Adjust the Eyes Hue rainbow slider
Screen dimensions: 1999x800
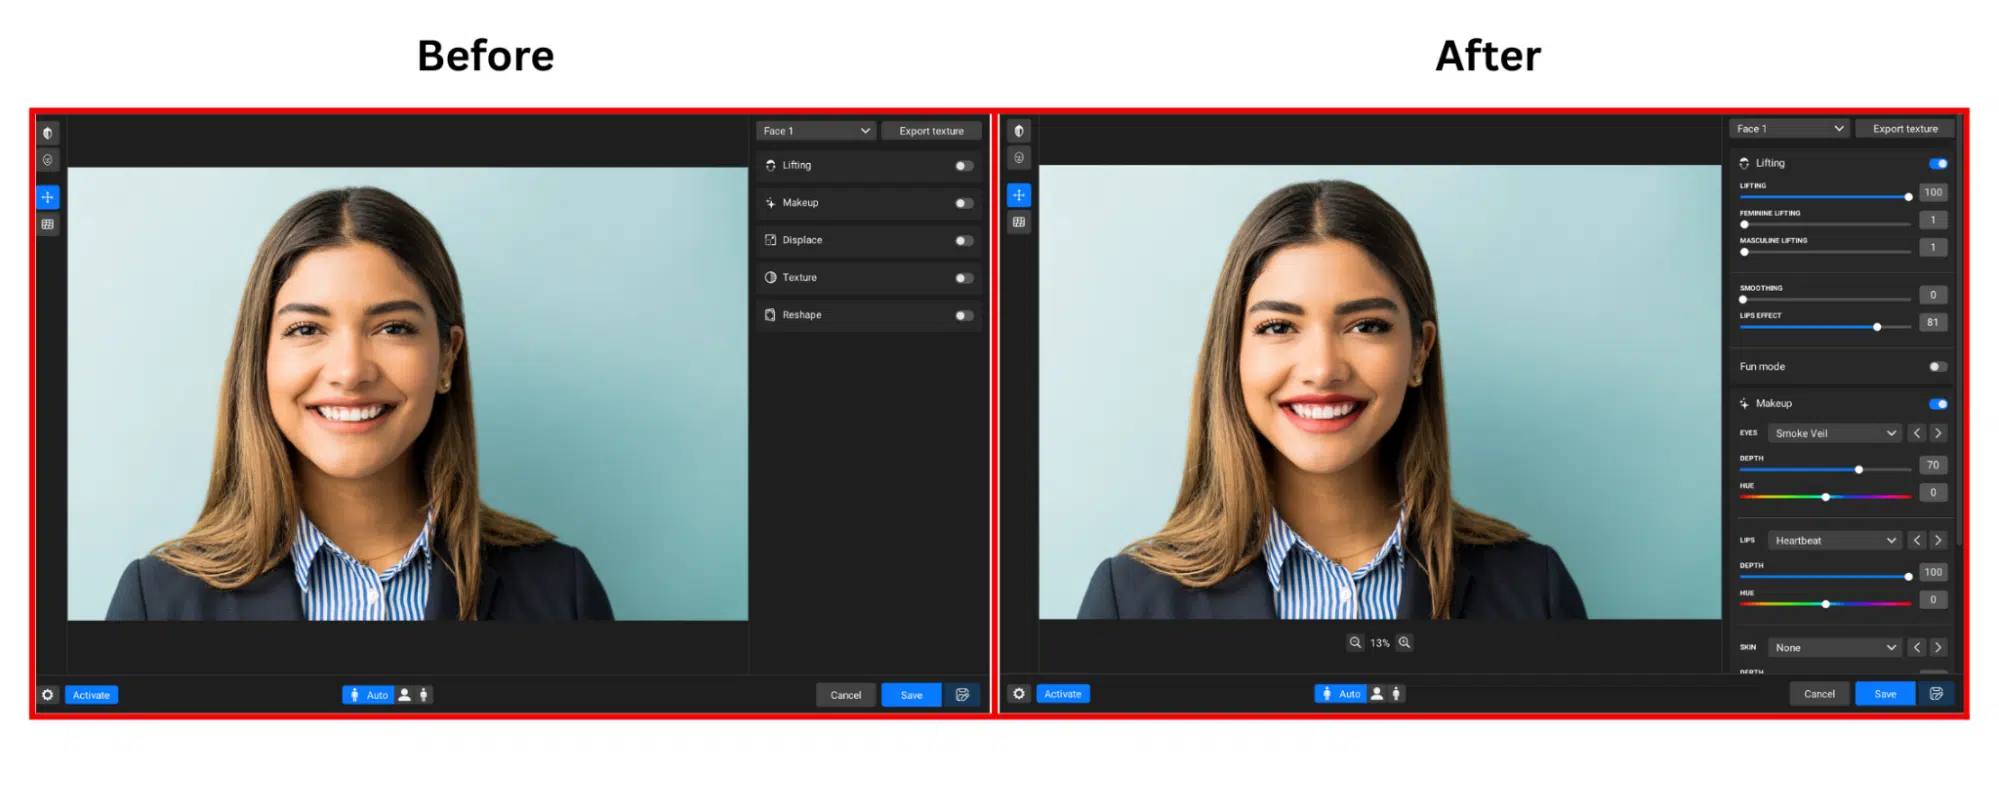point(1825,497)
